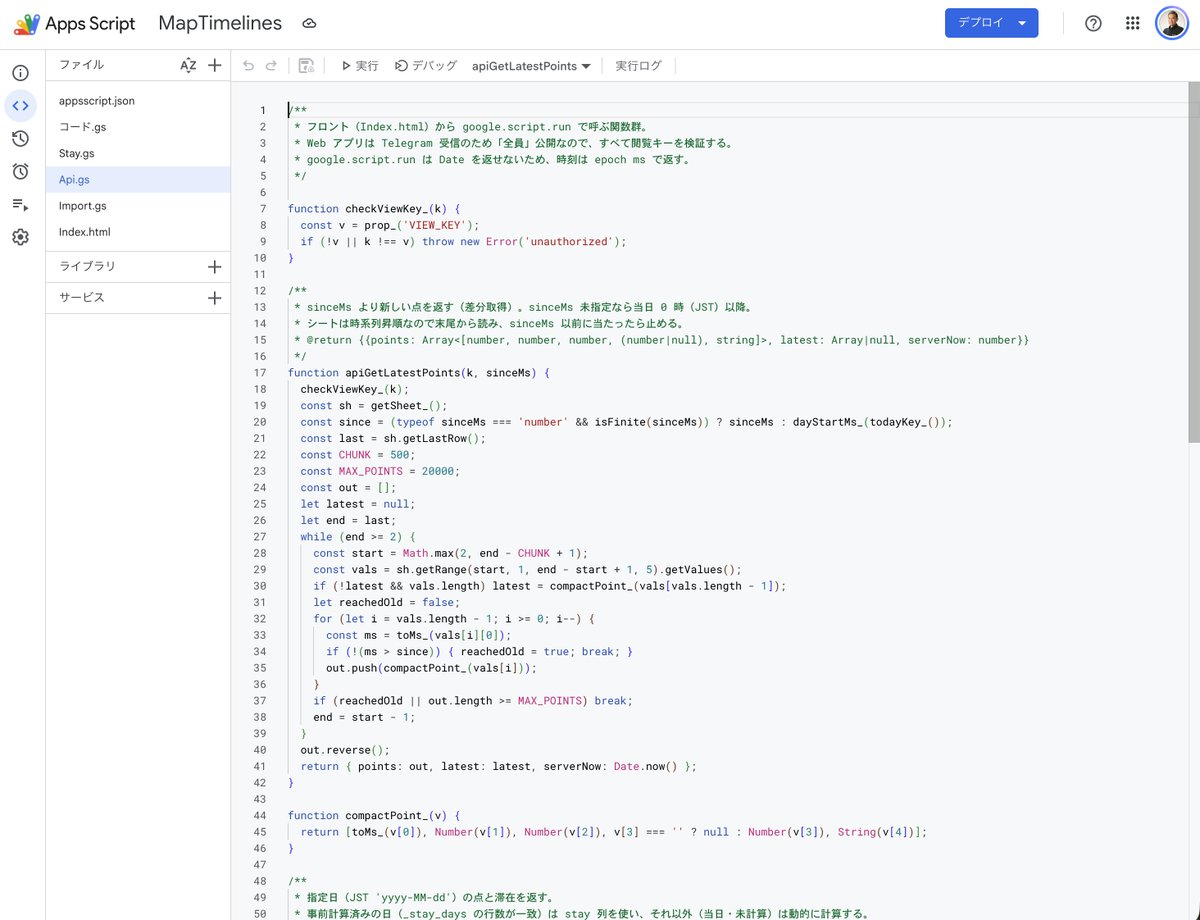The height and width of the screenshot is (920, 1200).
Task: Click 'const CHUNK = 500;' code line
Action: tap(357, 455)
